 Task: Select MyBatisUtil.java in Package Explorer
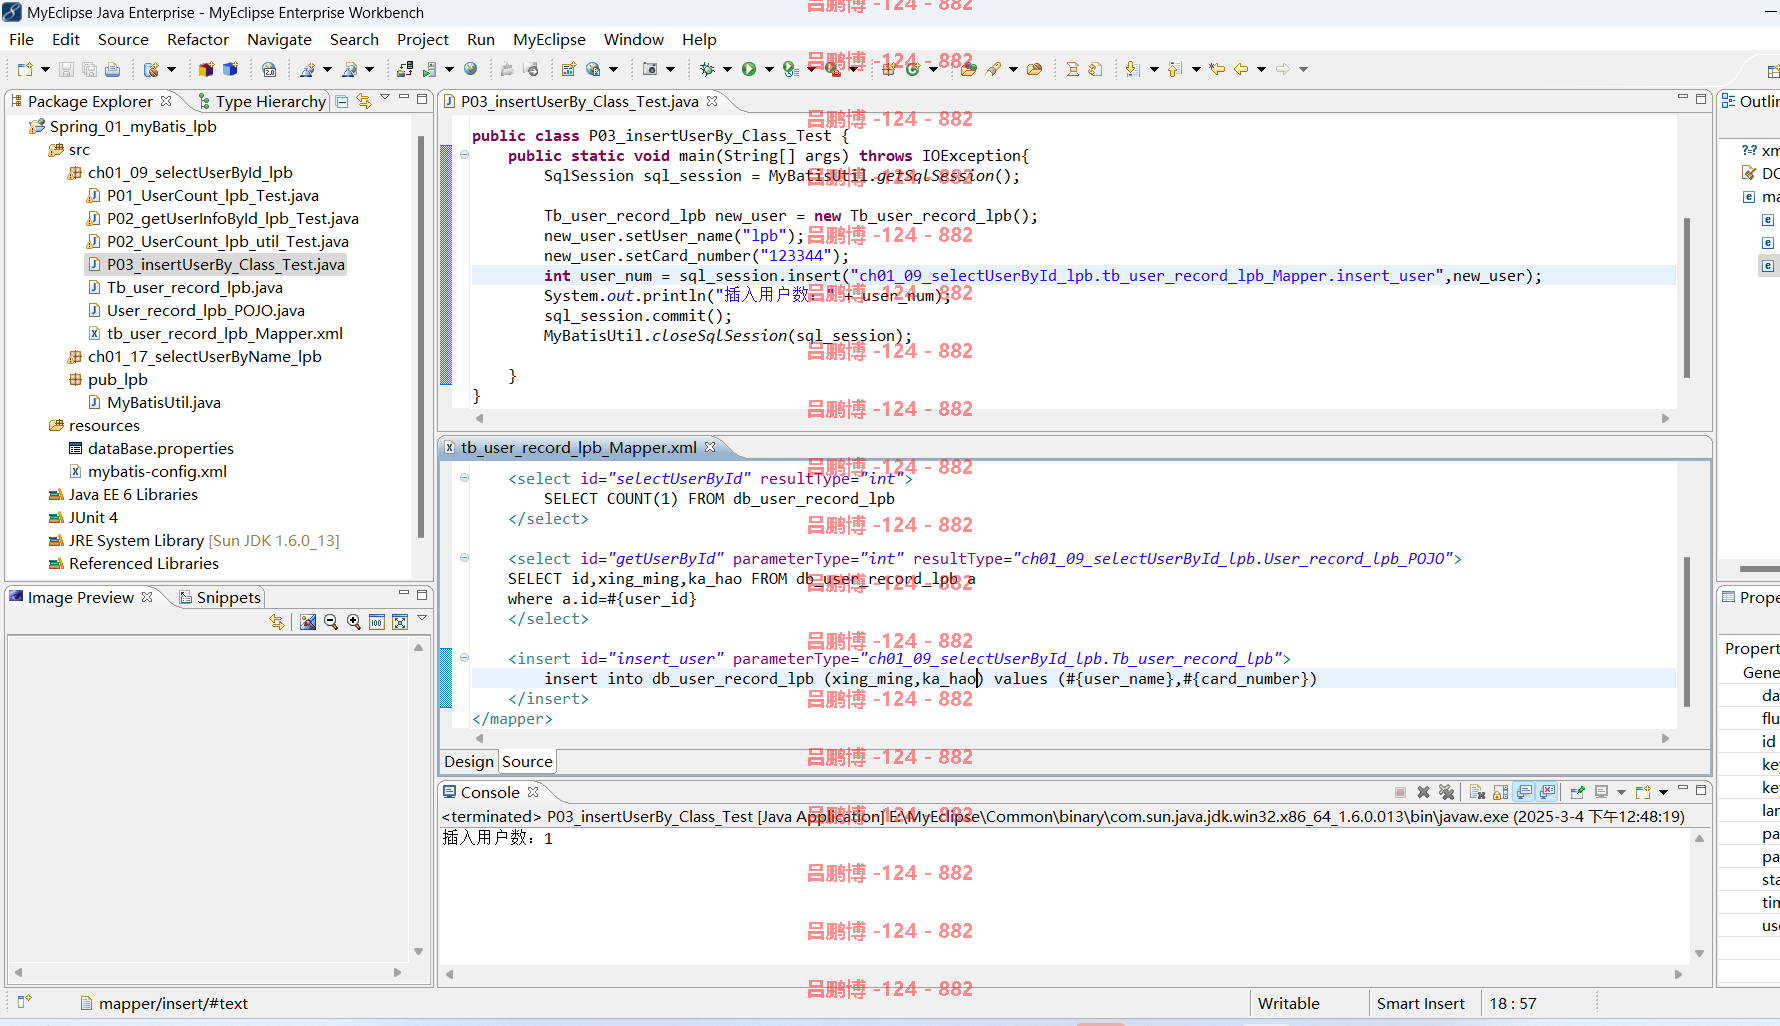click(154, 402)
